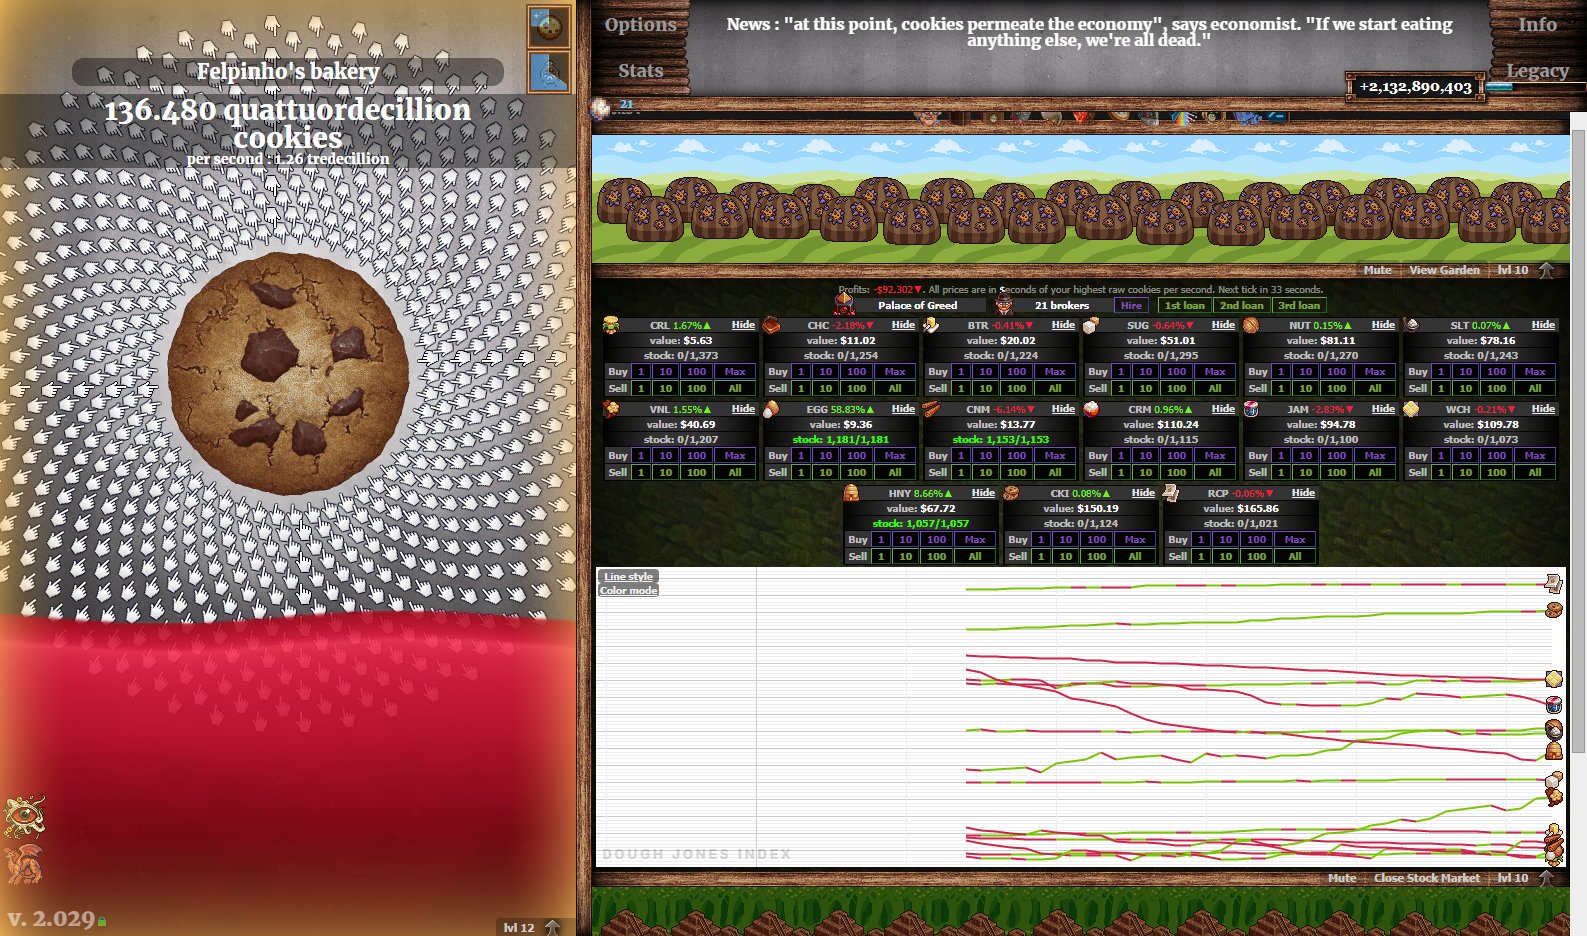
Task: Take the 3rd loan
Action: click(1299, 305)
